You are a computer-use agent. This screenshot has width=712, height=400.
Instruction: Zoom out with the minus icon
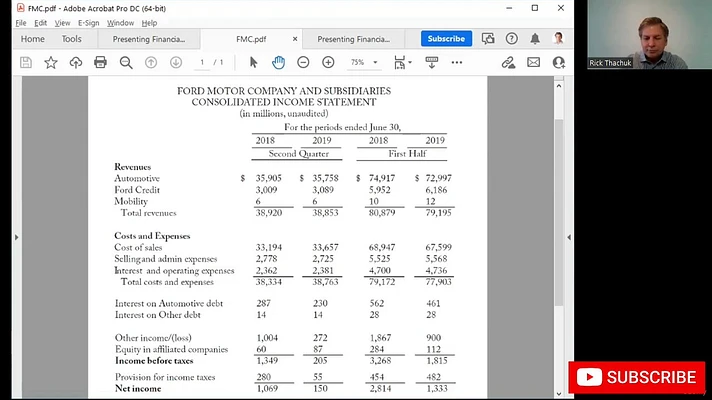coord(303,63)
